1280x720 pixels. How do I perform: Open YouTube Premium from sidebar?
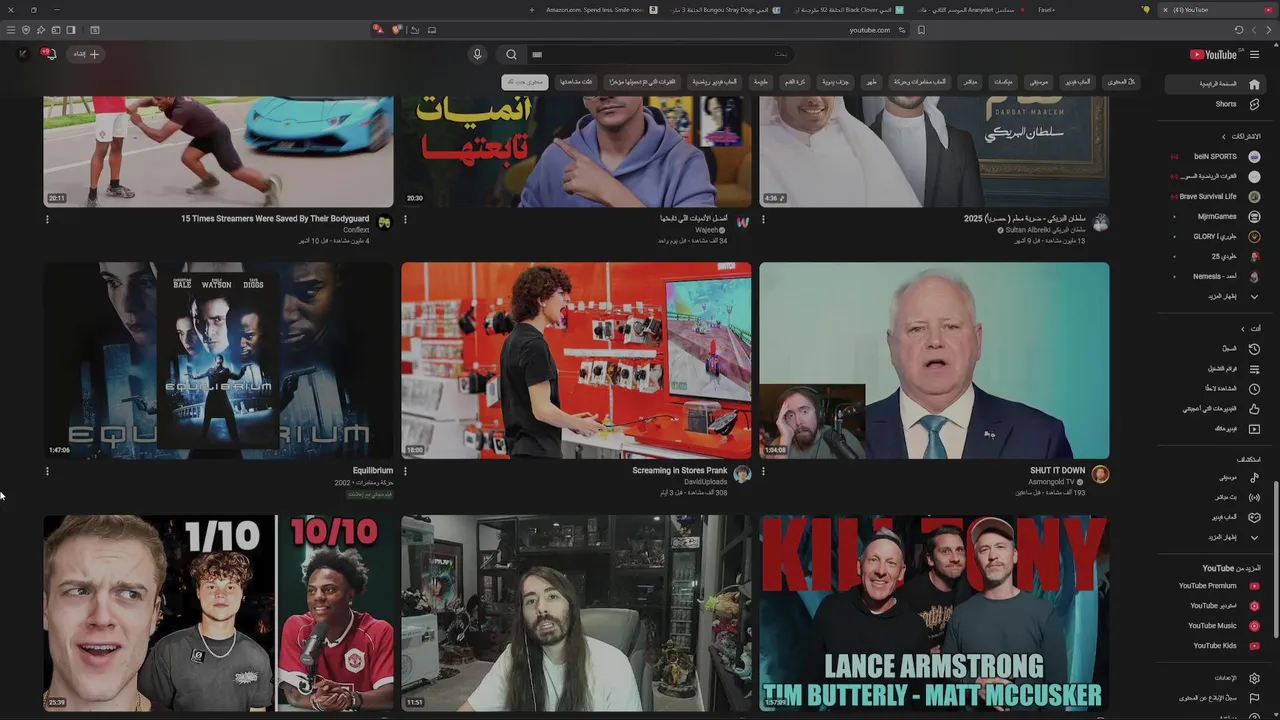tap(1214, 586)
